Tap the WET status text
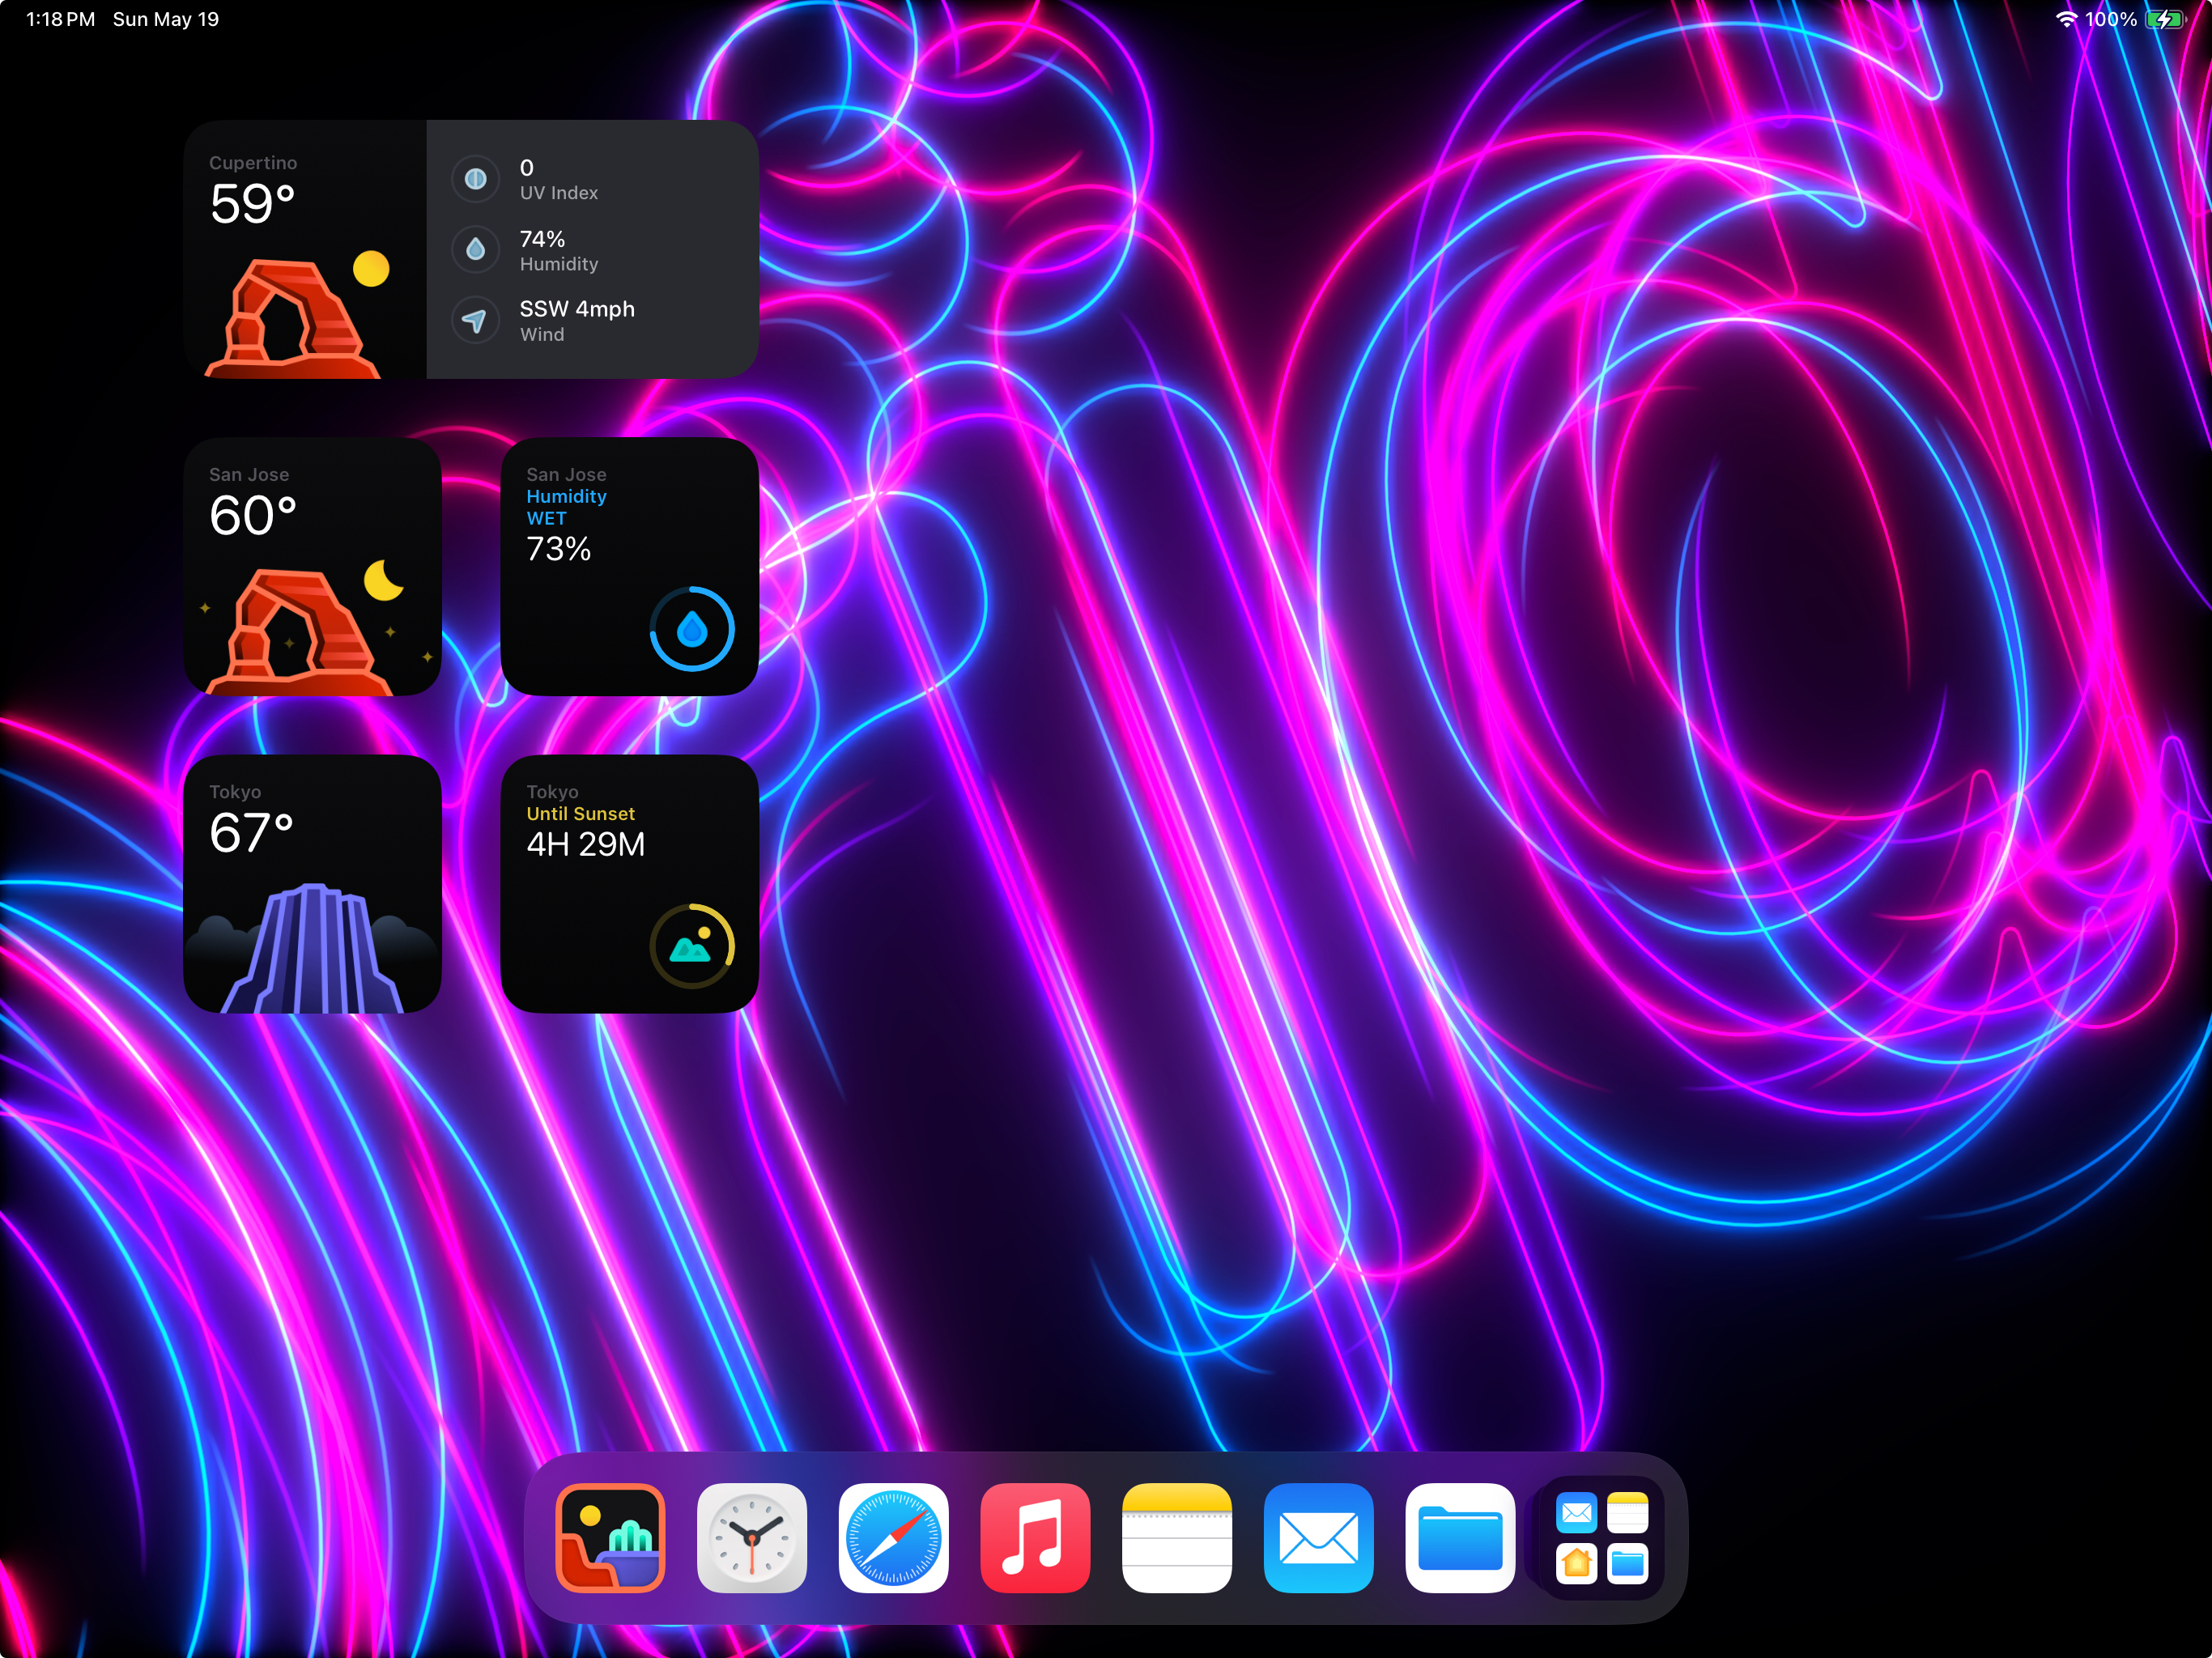Image resolution: width=2212 pixels, height=1658 pixels. click(546, 519)
